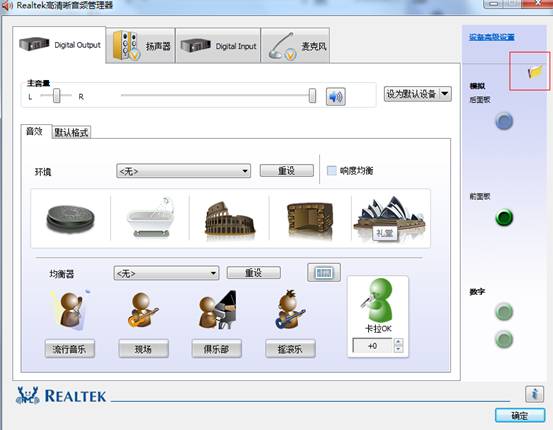553x430 pixels.
Task: Enable the 响度均衡 checkbox
Action: point(332,171)
